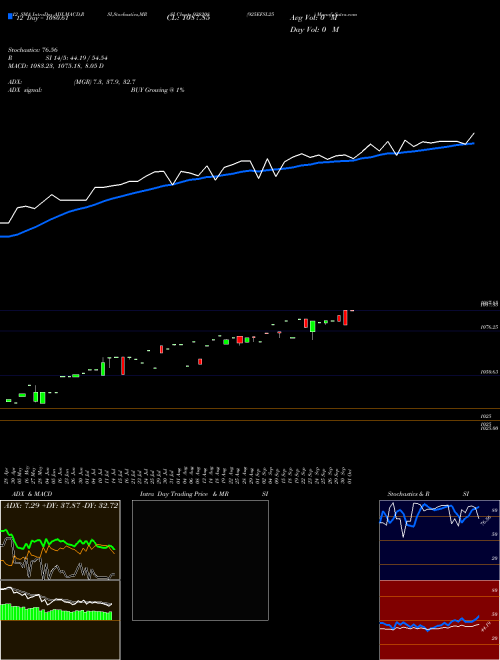
Task: Click the 'Avg Vol: 0 M' label
Action: 314,18
